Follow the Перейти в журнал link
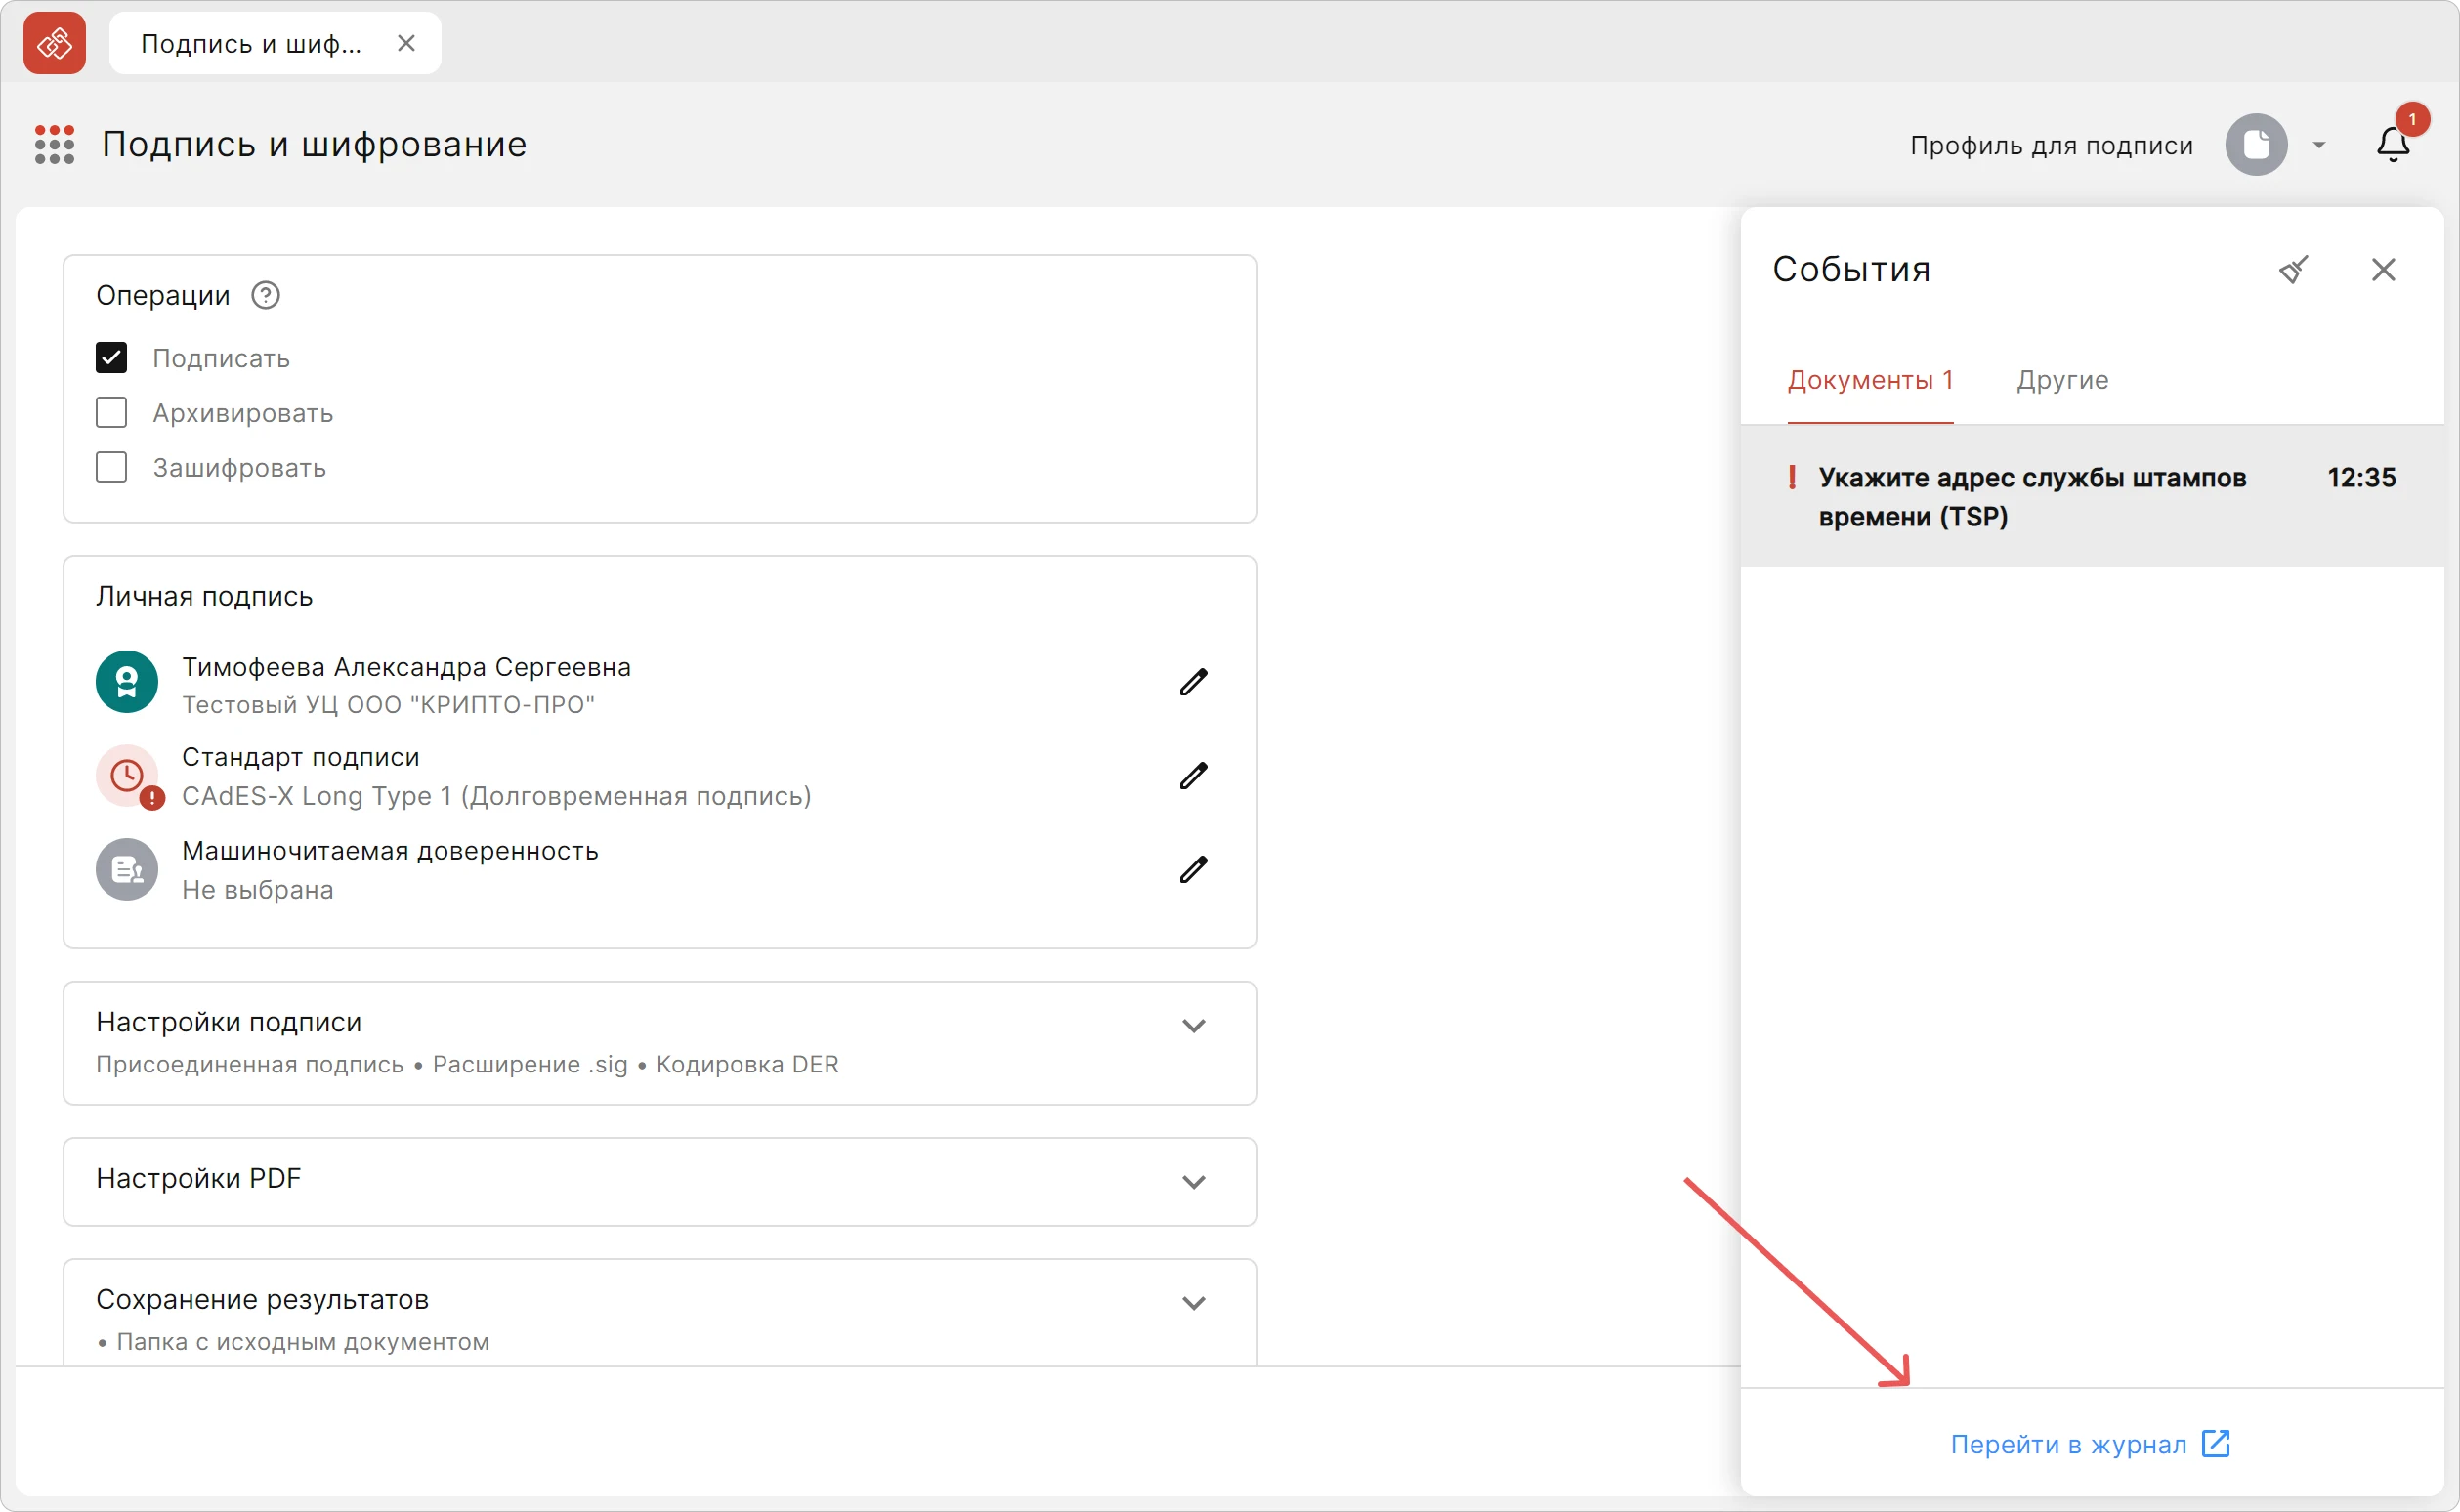This screenshot has height=1512, width=2460. (x=2090, y=1444)
